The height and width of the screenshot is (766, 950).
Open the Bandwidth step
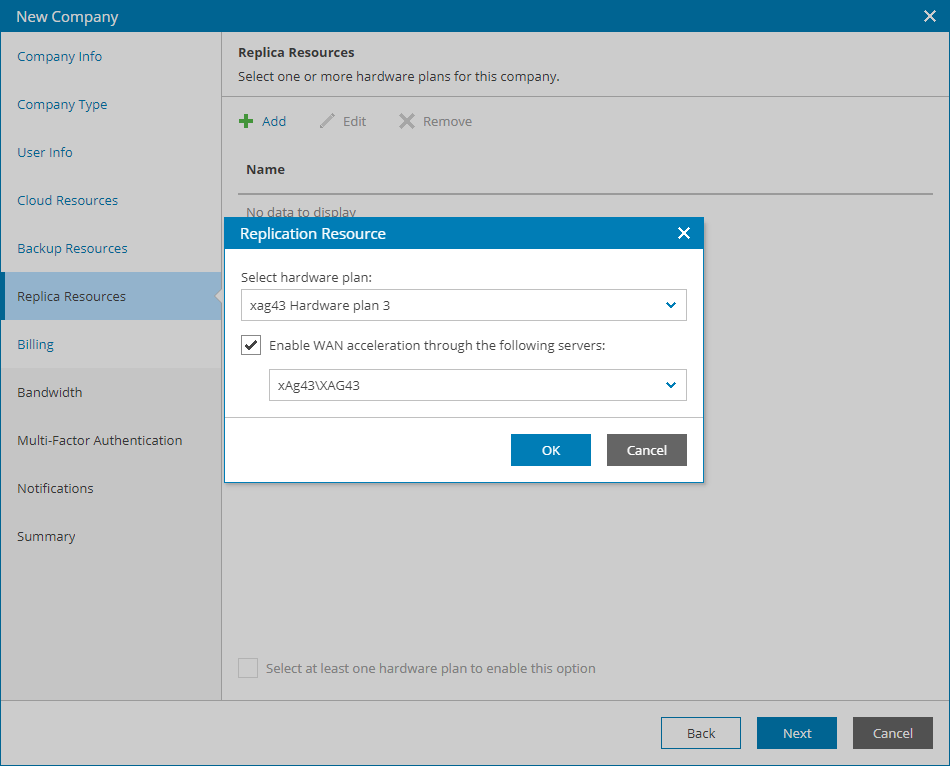[x=50, y=392]
